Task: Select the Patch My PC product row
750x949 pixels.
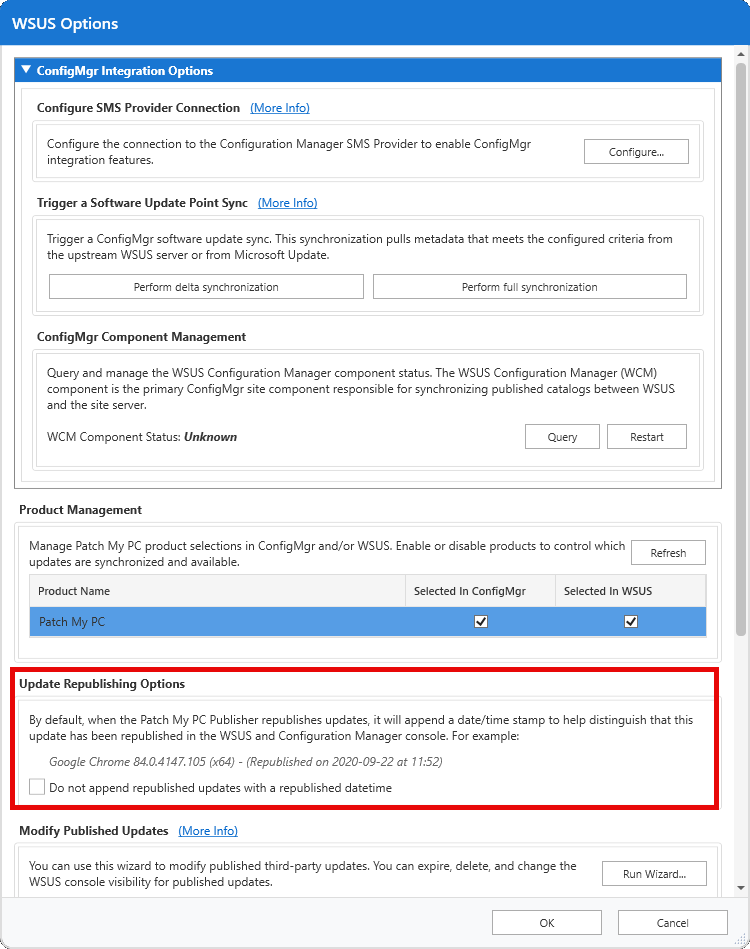Action: [x=200, y=621]
